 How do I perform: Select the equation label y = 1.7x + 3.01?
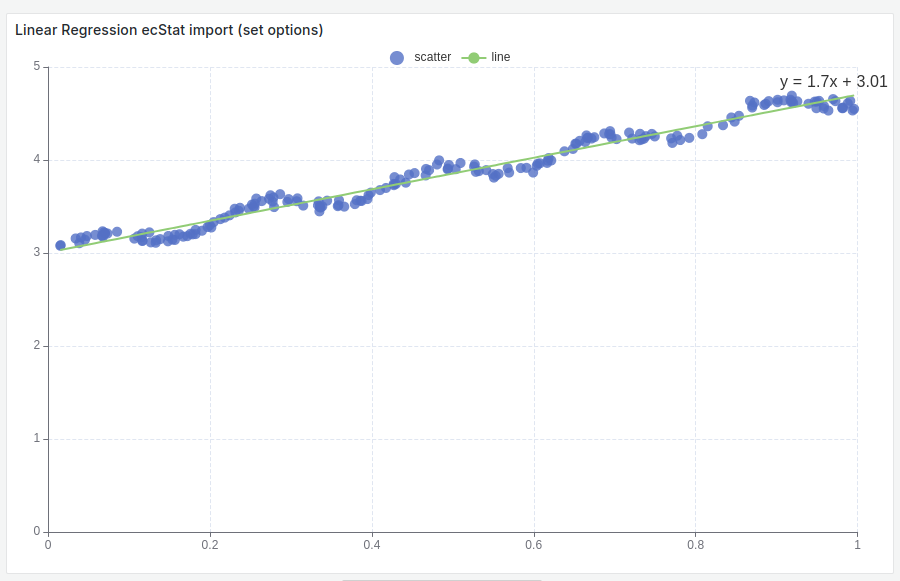click(x=831, y=82)
